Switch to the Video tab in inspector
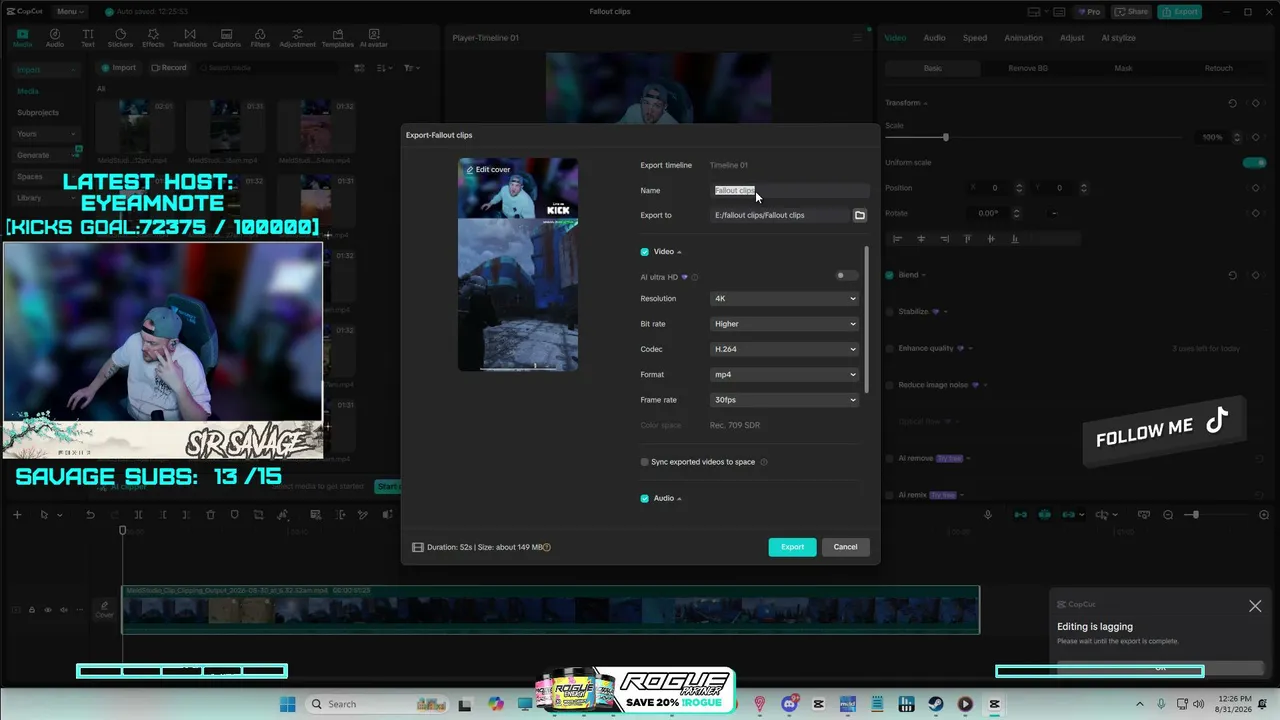The image size is (1280, 720). coord(895,38)
